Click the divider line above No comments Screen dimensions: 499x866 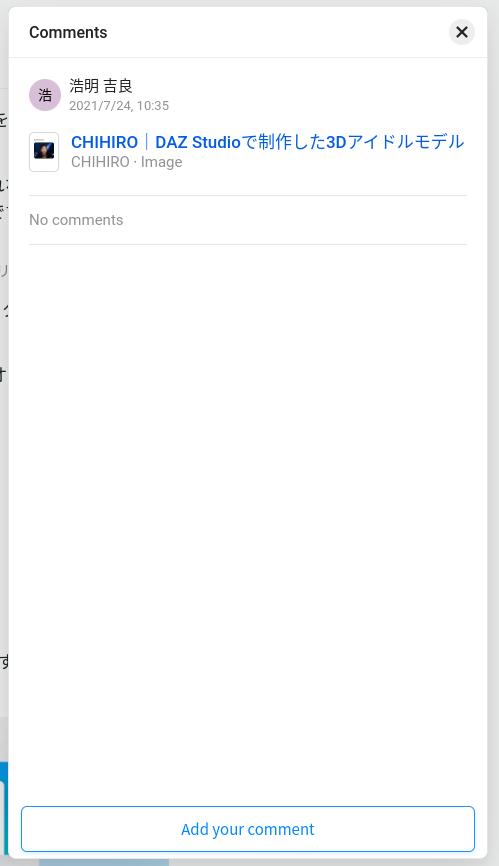248,195
